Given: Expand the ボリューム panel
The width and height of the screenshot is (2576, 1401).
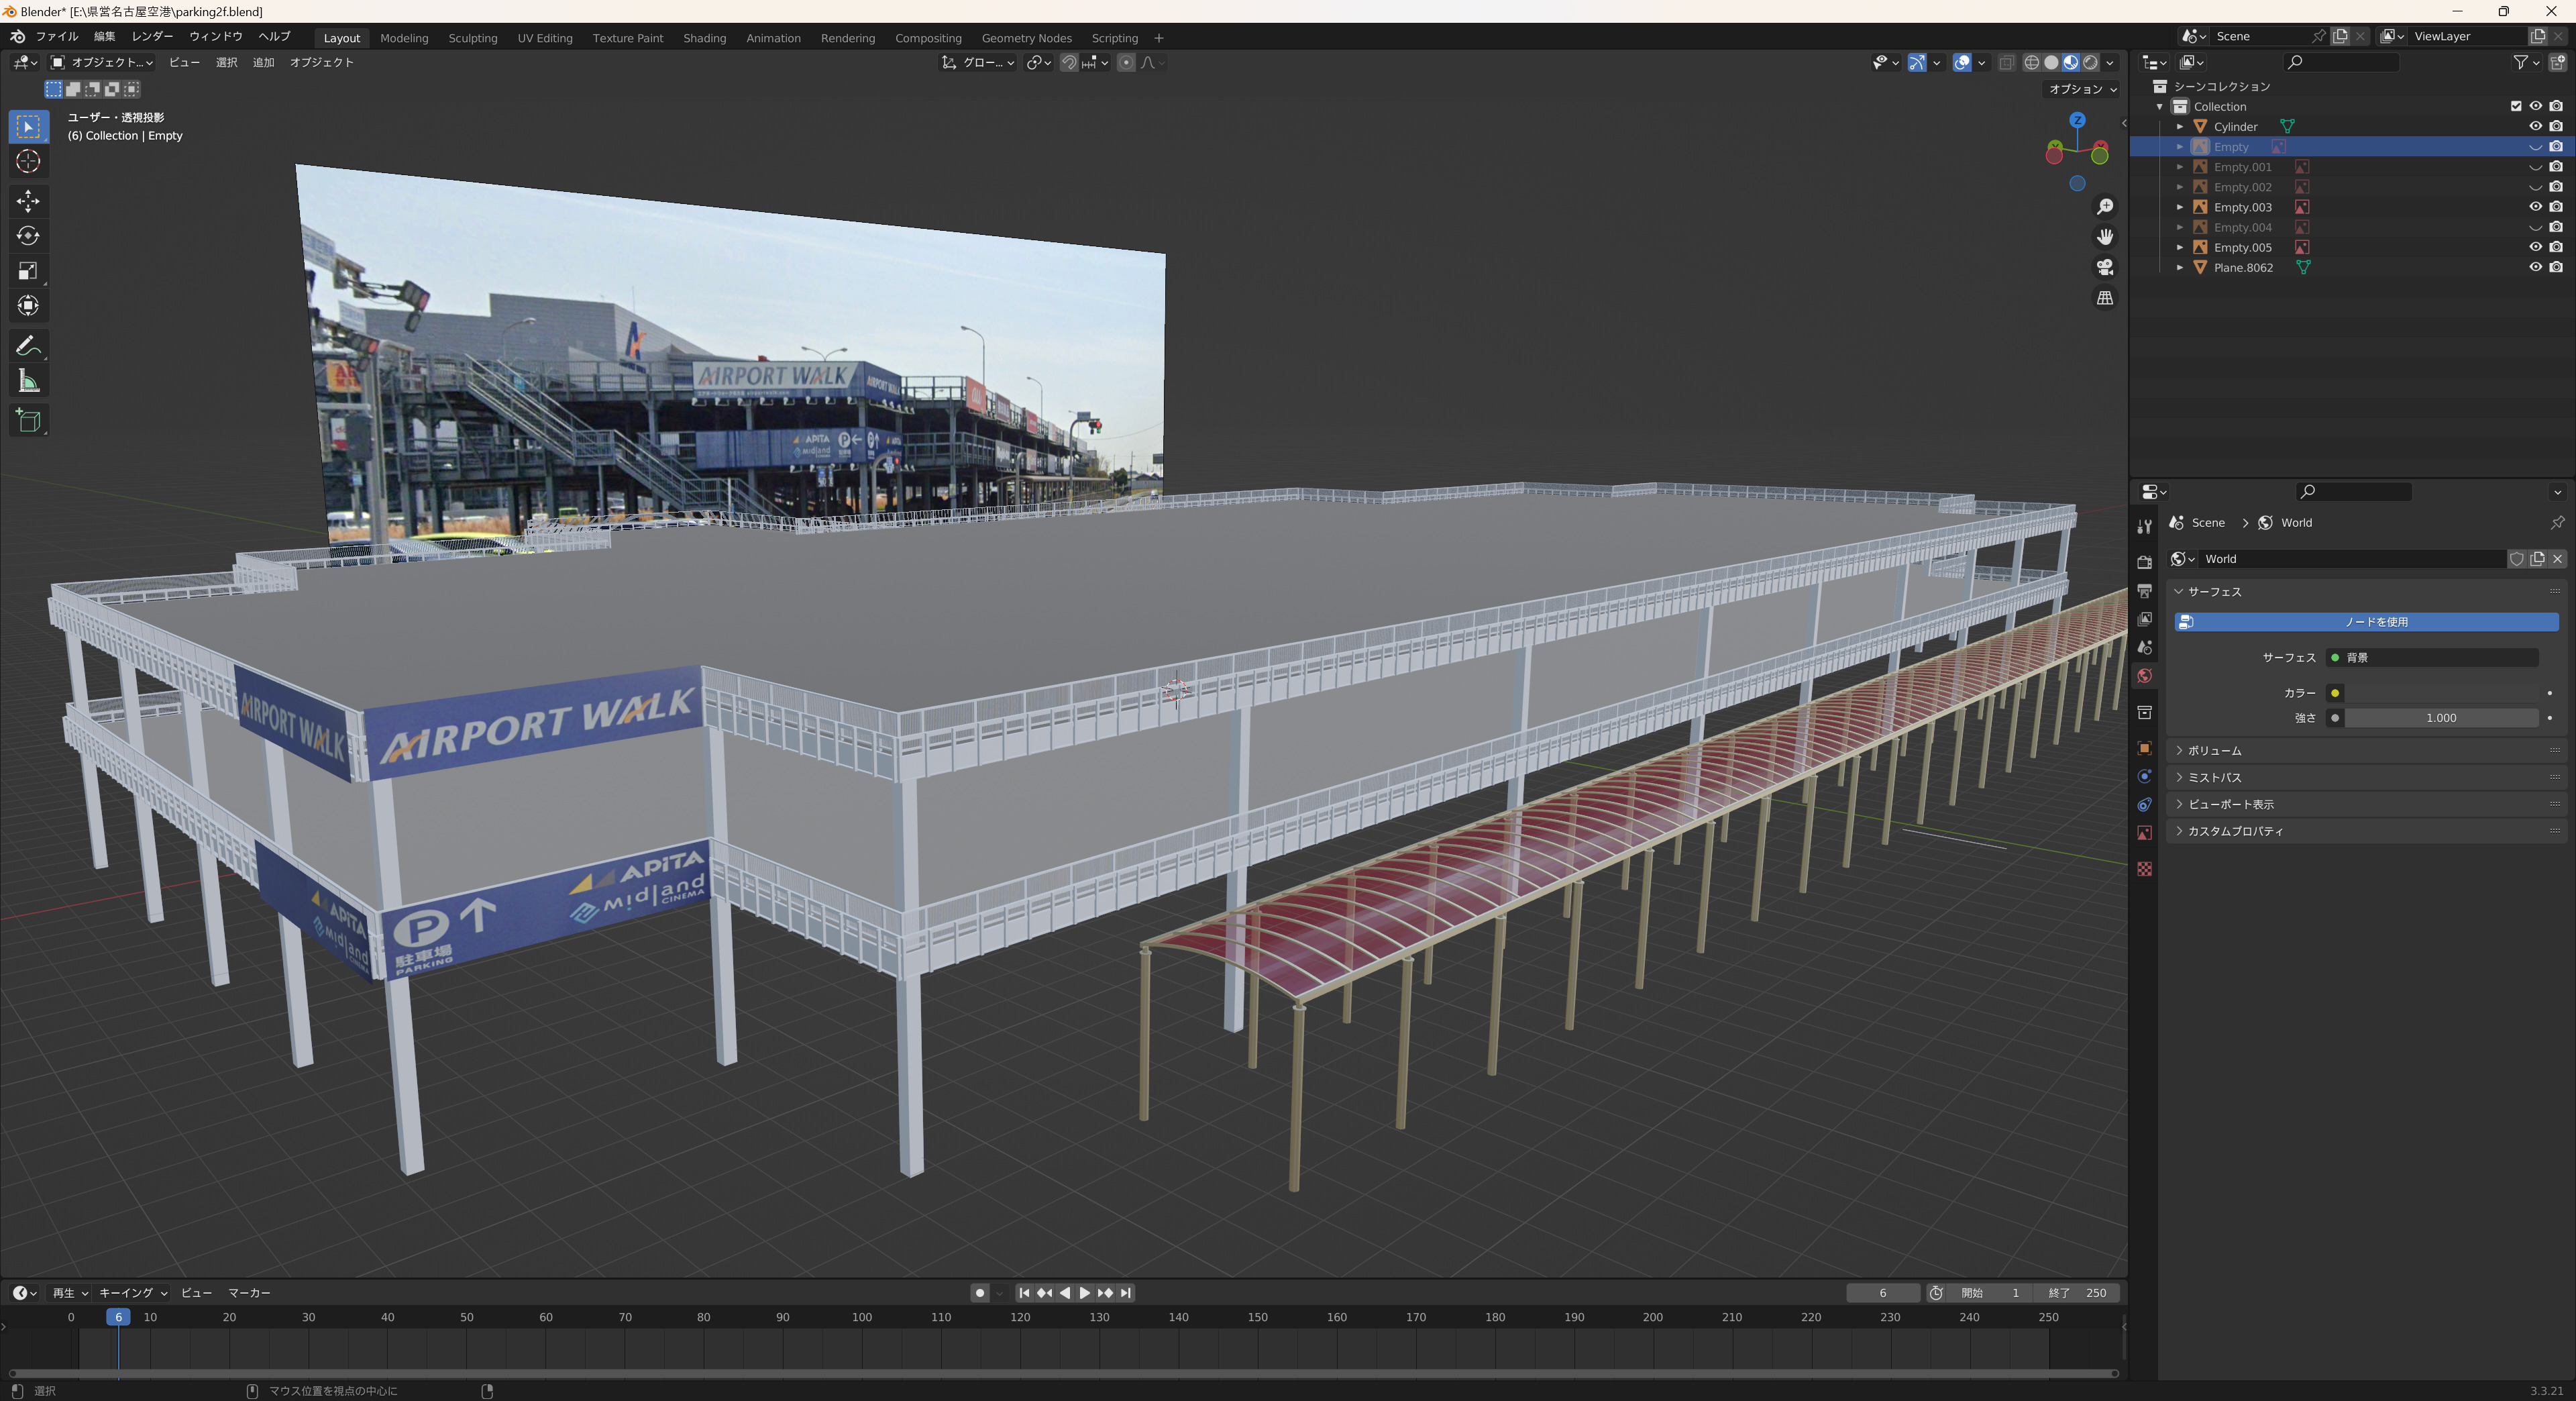Looking at the screenshot, I should click(2366, 750).
